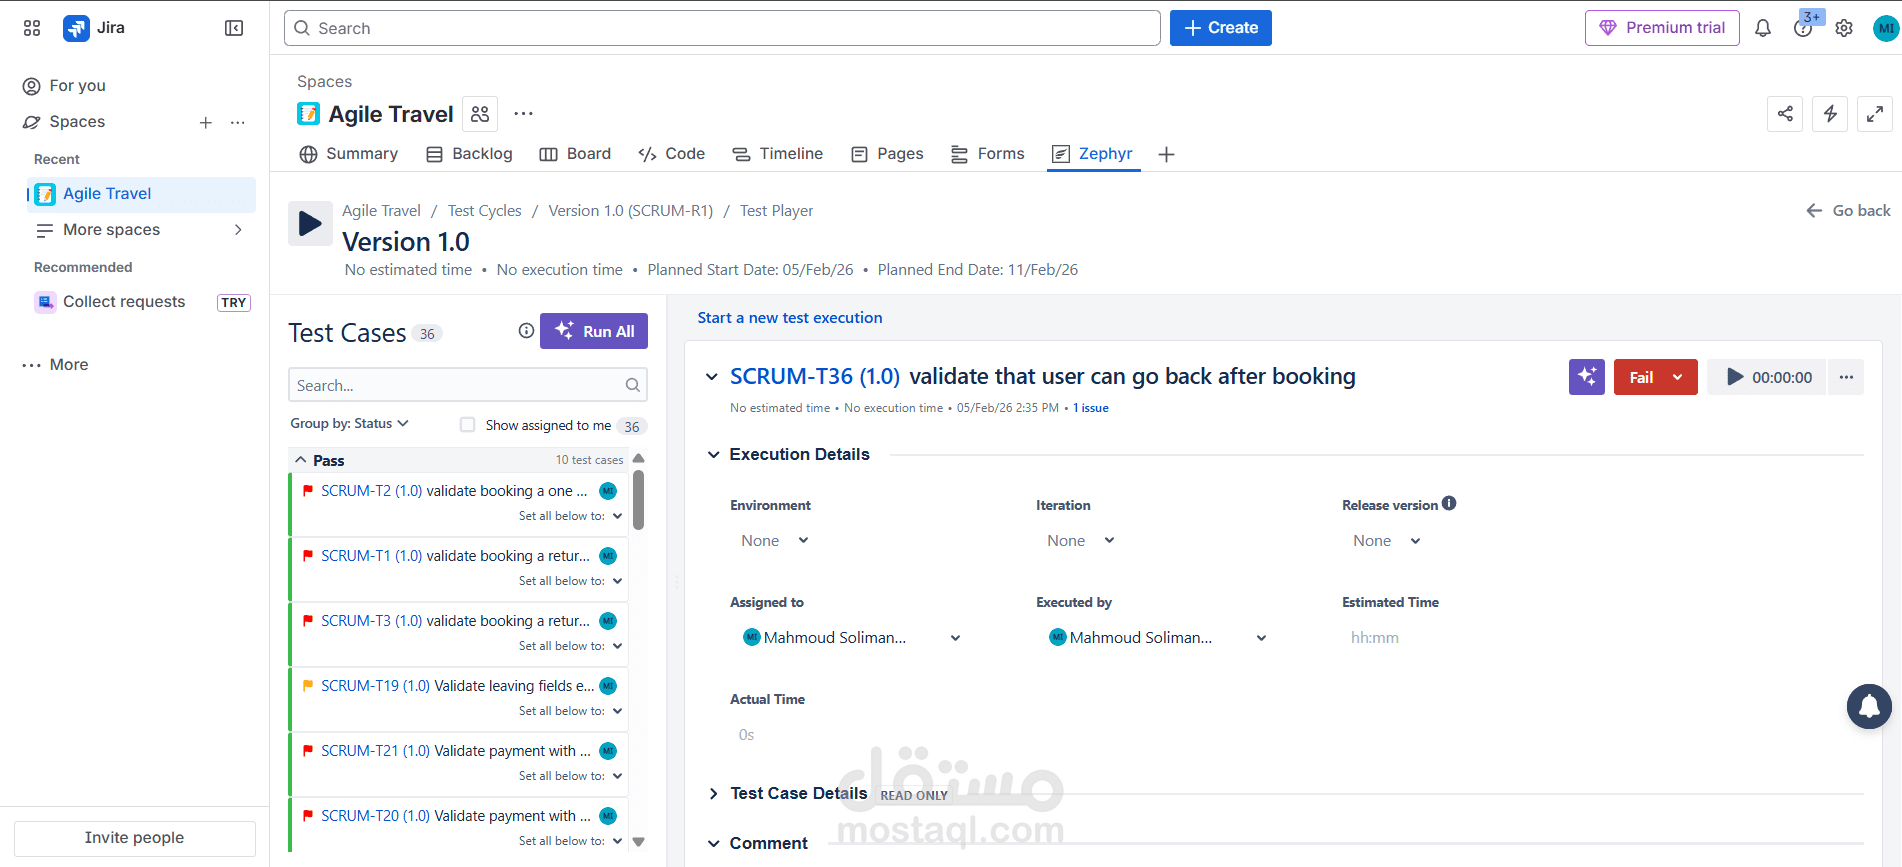Open the app switcher grid icon
This screenshot has width=1902, height=867.
pyautogui.click(x=32, y=28)
